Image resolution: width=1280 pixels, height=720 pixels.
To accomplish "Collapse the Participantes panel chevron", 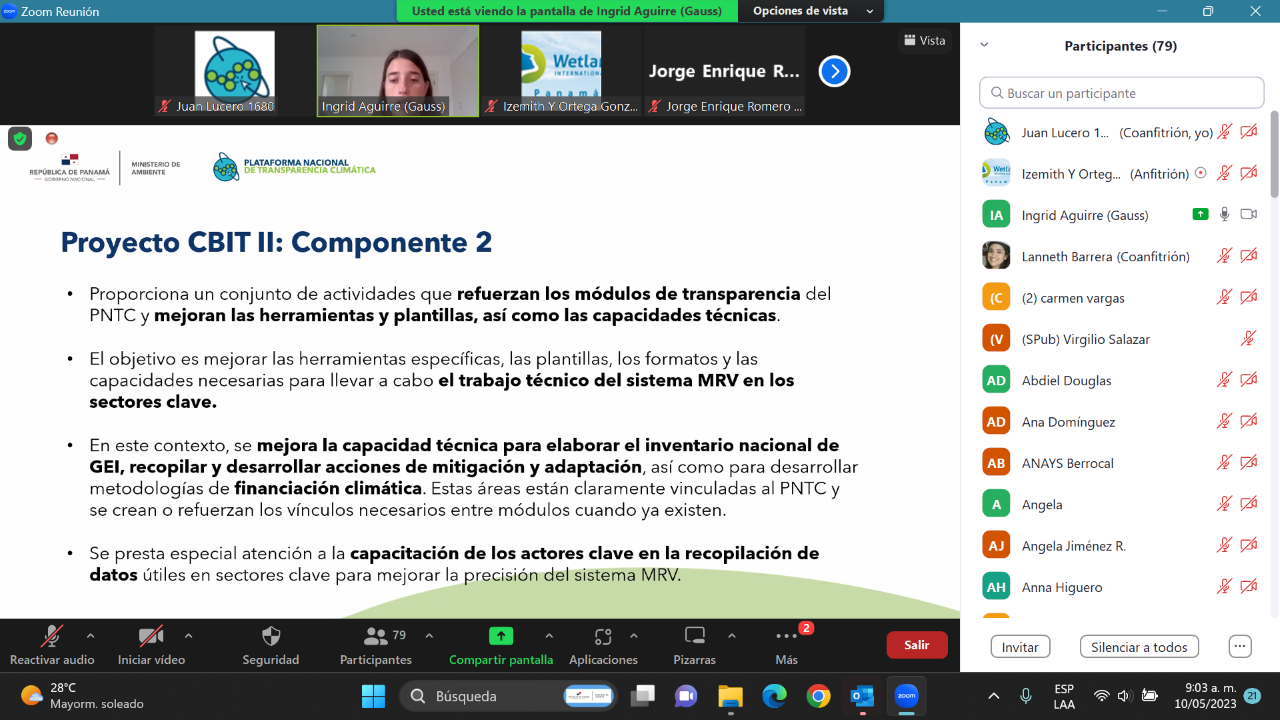I will (984, 45).
